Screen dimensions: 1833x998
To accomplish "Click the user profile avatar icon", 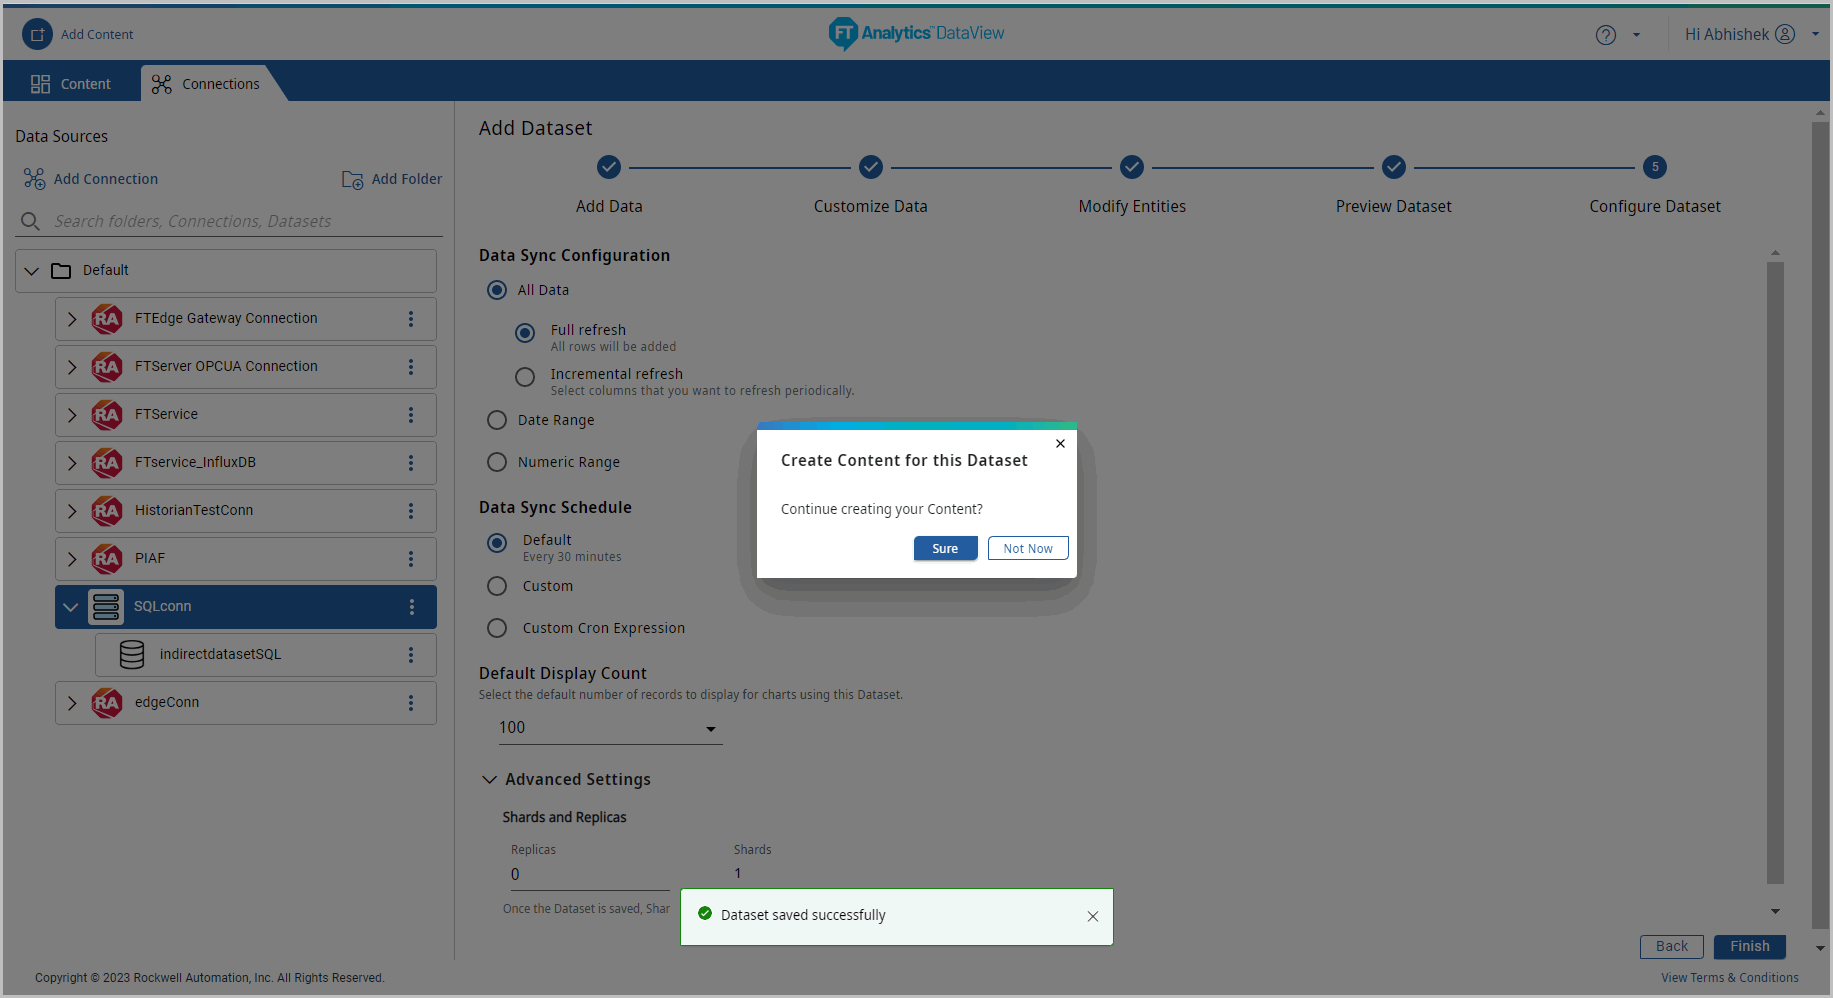I will pos(1784,34).
